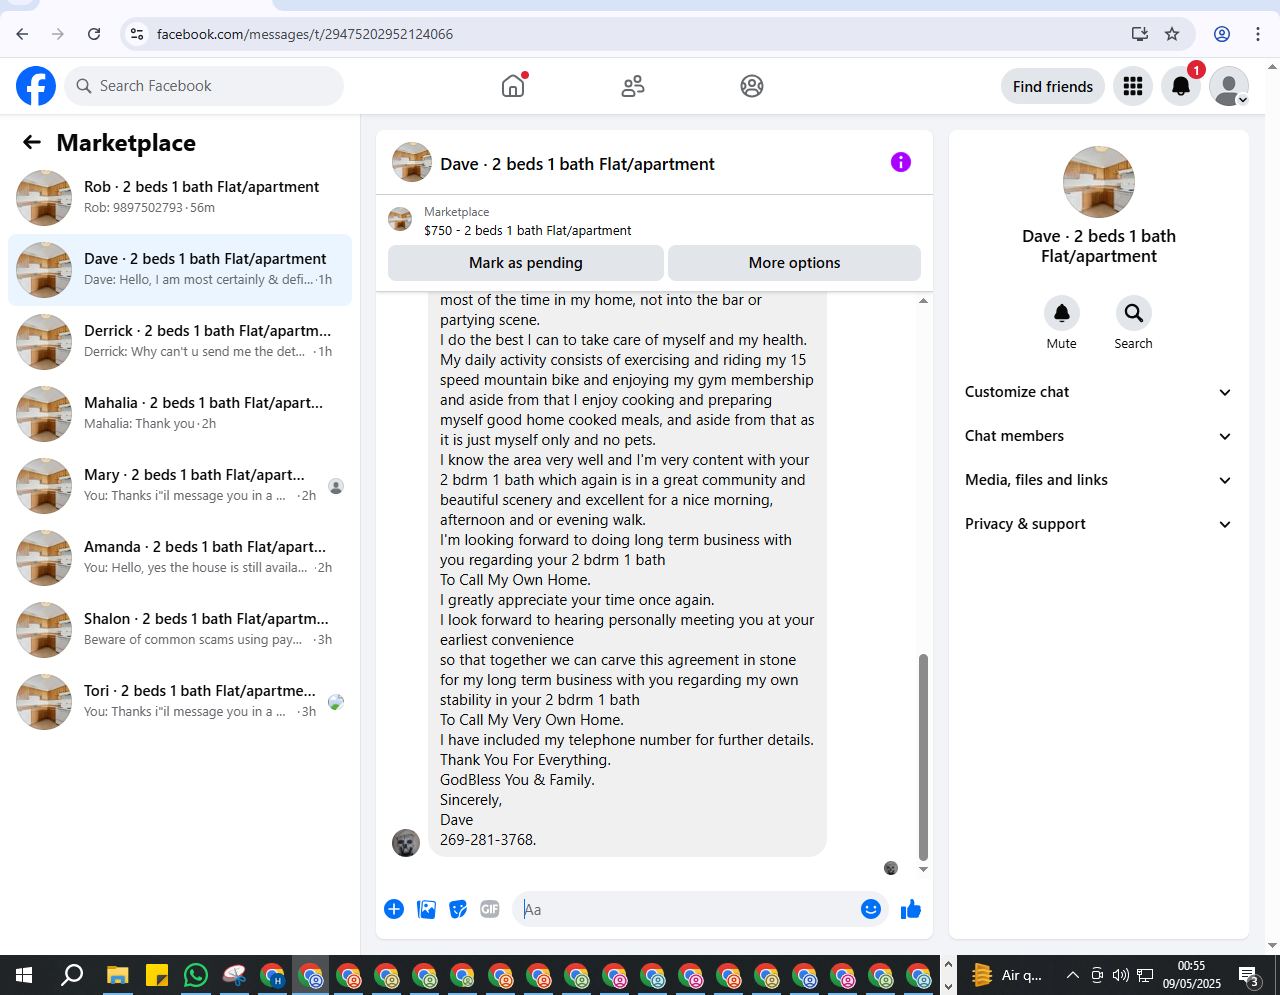Open Chrome profile icon in toolbar
The image size is (1280, 995).
click(x=1222, y=34)
